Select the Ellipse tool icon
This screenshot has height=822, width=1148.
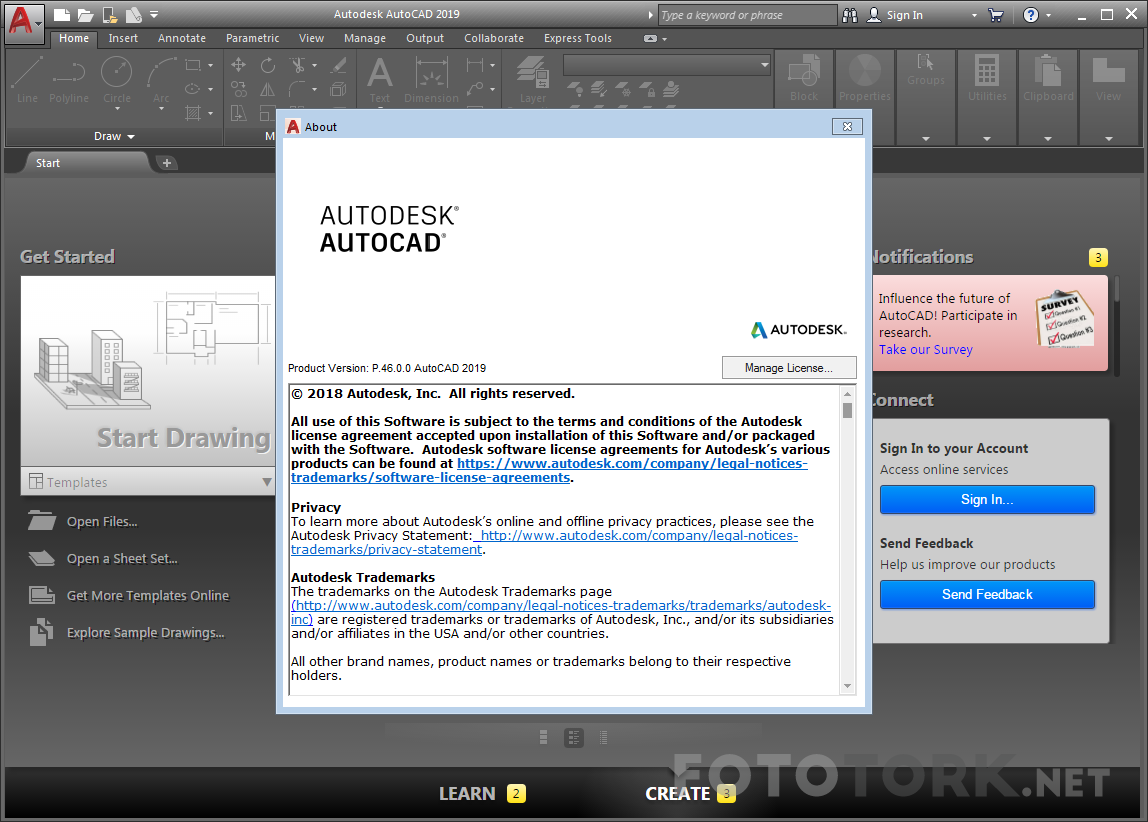point(193,89)
